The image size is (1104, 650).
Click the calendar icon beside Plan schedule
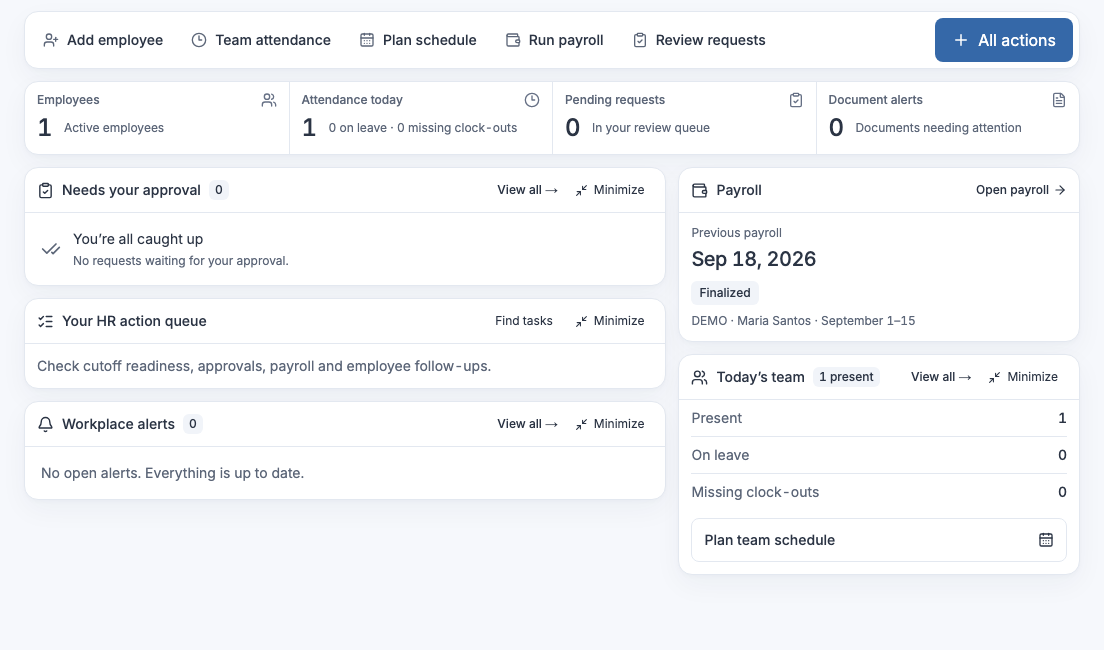click(x=367, y=40)
